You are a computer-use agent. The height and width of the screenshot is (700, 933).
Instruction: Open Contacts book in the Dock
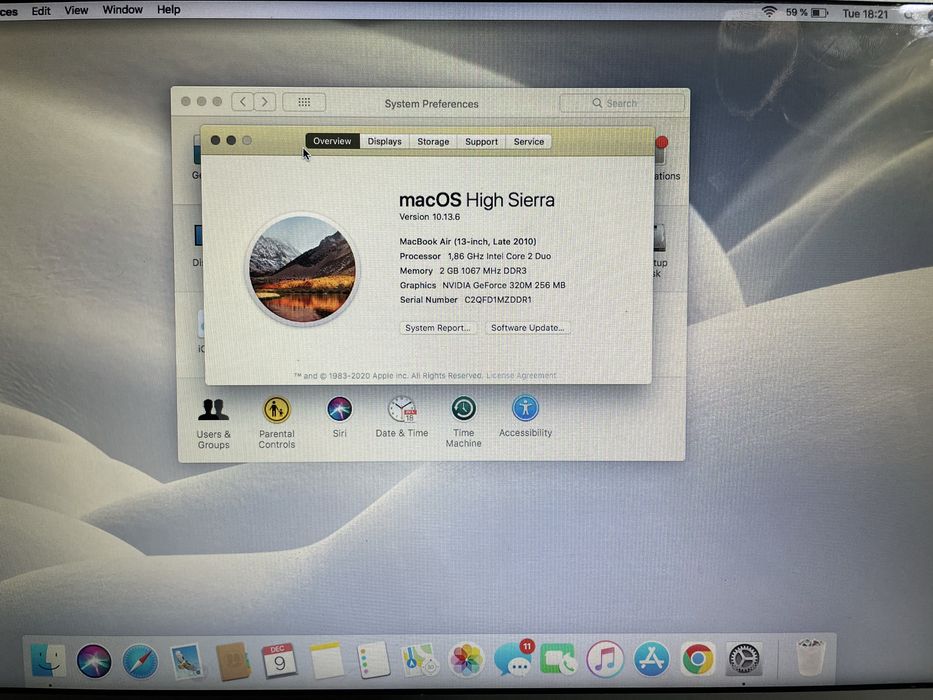pos(233,661)
